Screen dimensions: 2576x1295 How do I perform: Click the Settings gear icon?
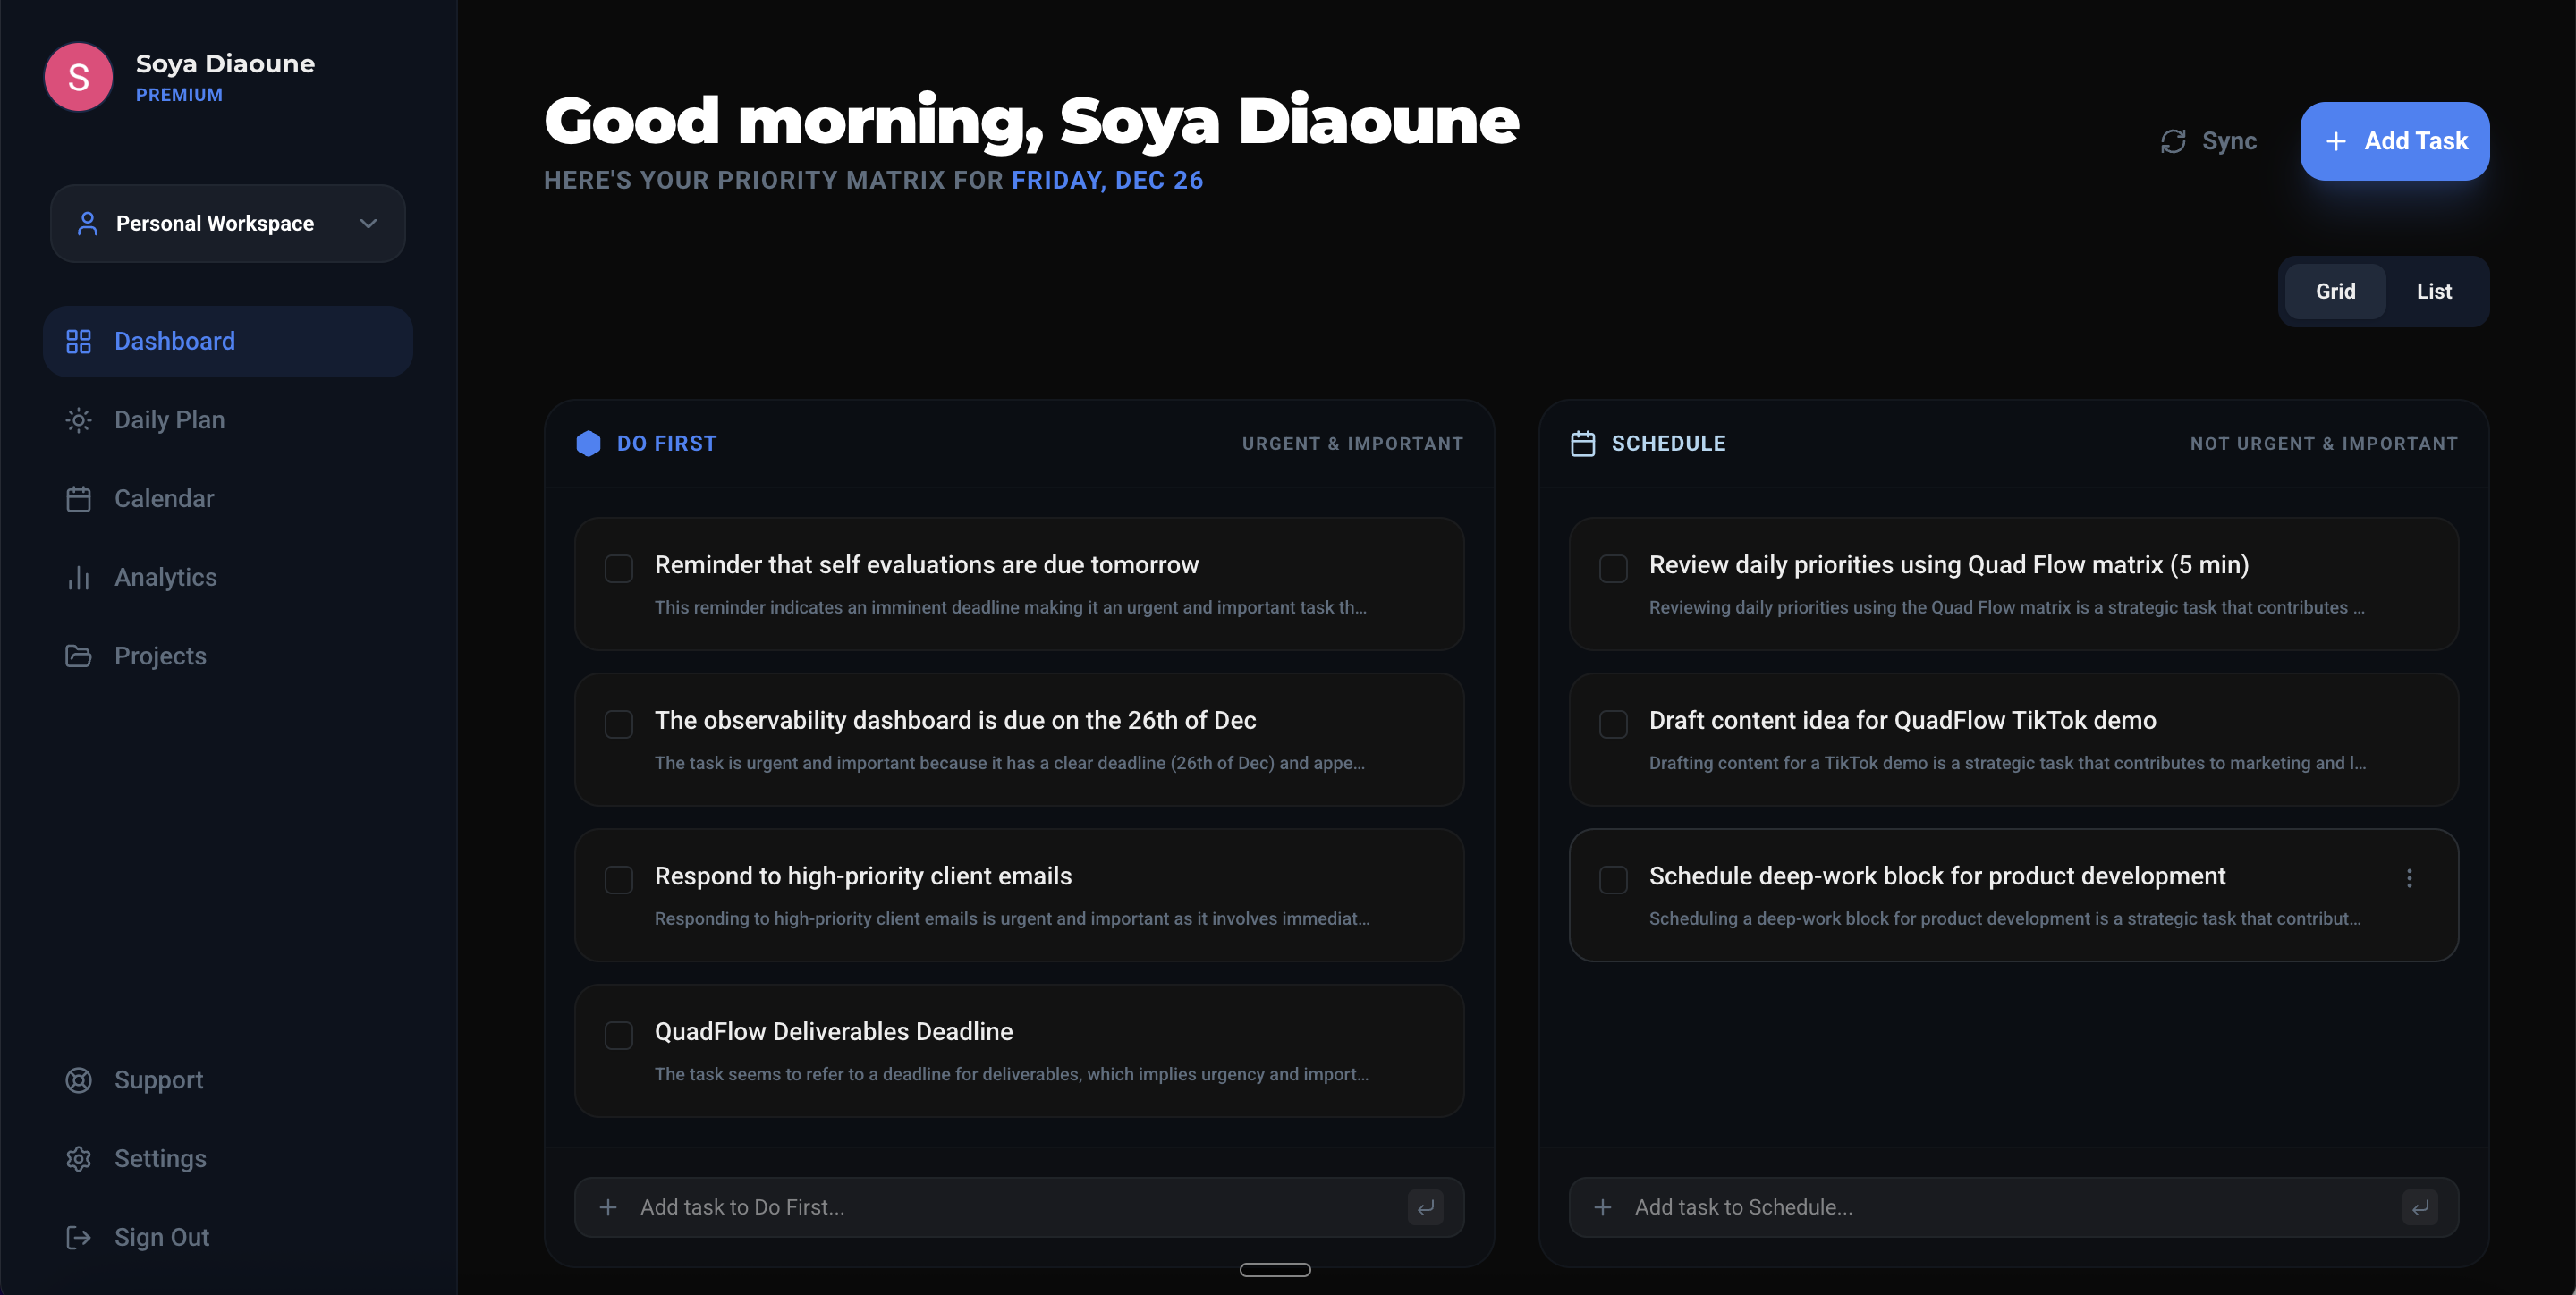pos(78,1158)
